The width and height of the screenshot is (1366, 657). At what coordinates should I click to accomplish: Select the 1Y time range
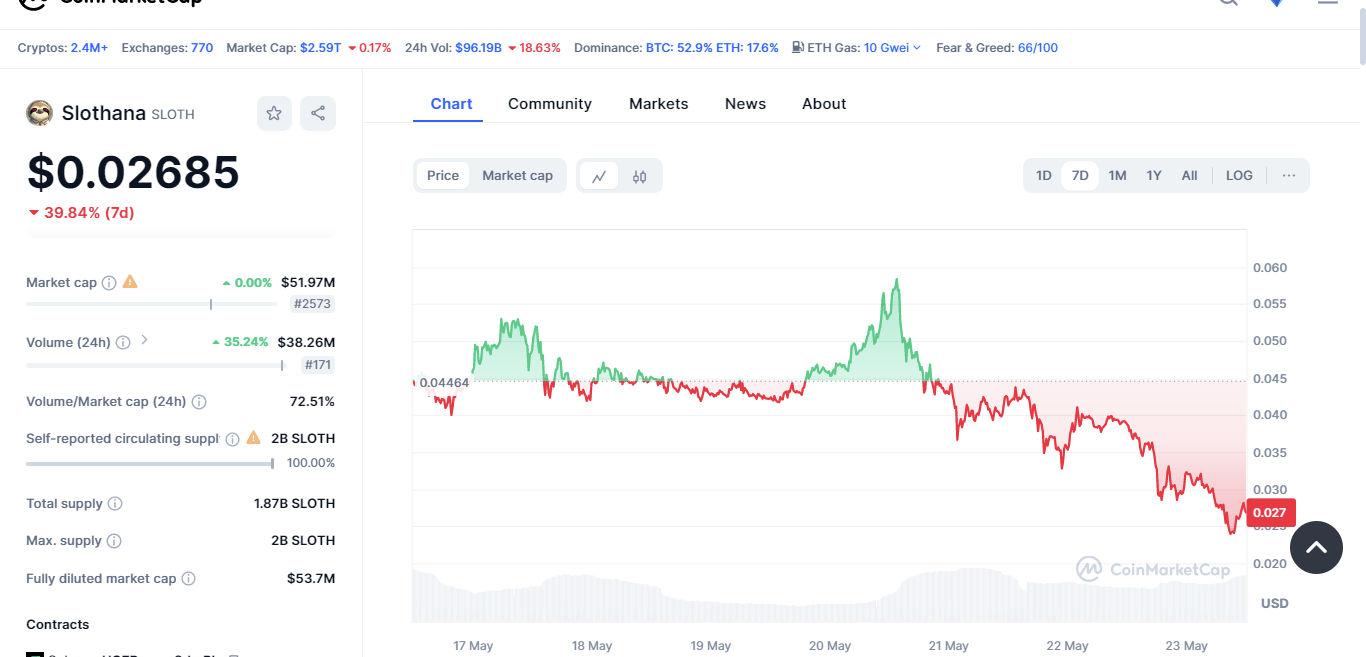click(x=1154, y=175)
